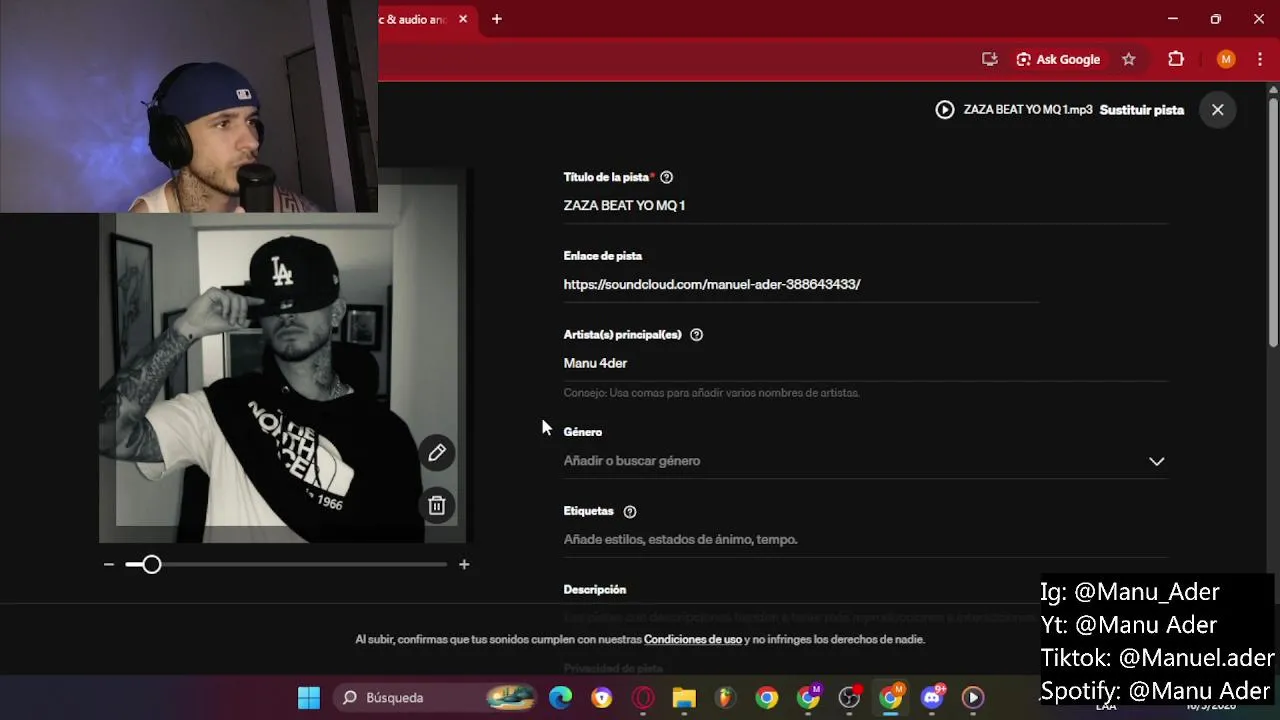Open a new browser tab
The image size is (1280, 720).
coord(496,19)
